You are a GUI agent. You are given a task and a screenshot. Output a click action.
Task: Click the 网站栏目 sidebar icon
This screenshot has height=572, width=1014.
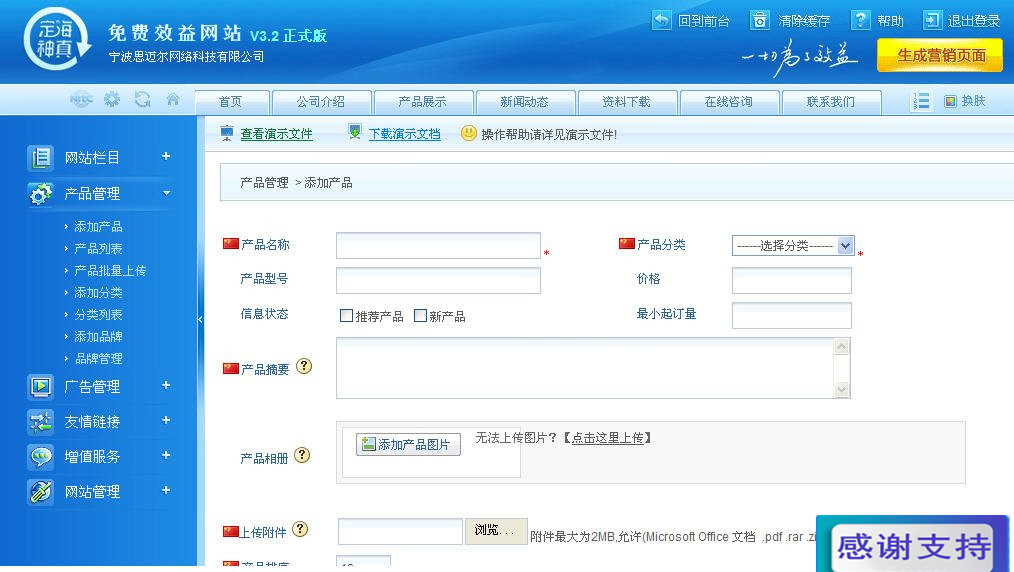pos(41,158)
